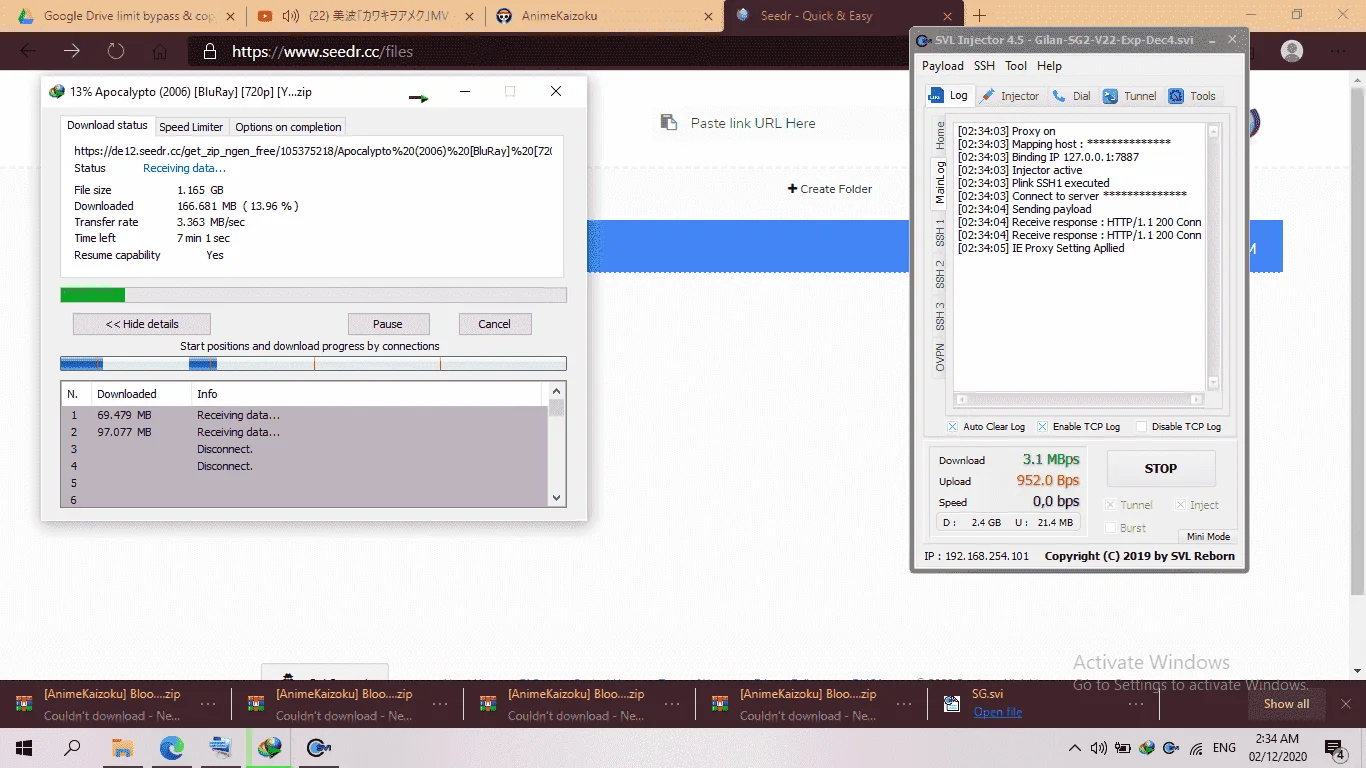Image resolution: width=1366 pixels, height=768 pixels.
Task: Select the OVPN vertical tab
Action: click(x=940, y=358)
